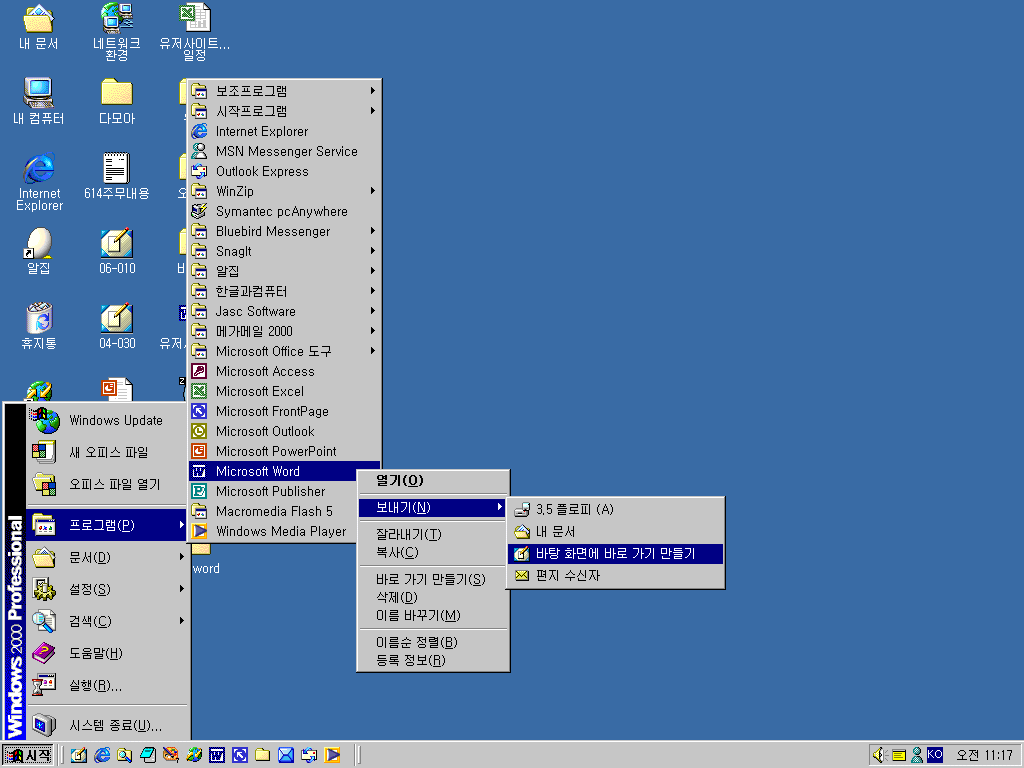Select the 내 컴퓨터 desktop icon

39,101
